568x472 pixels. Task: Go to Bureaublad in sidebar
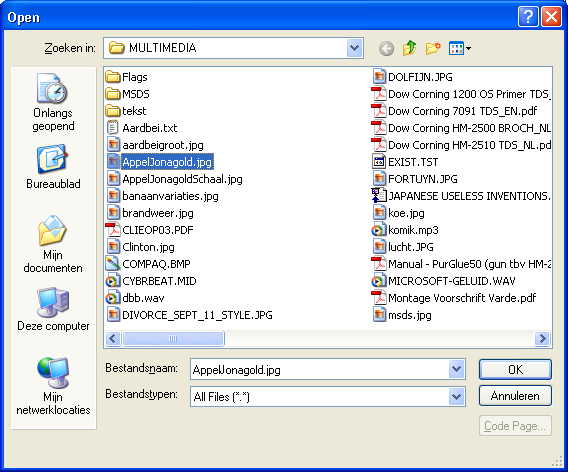click(53, 167)
